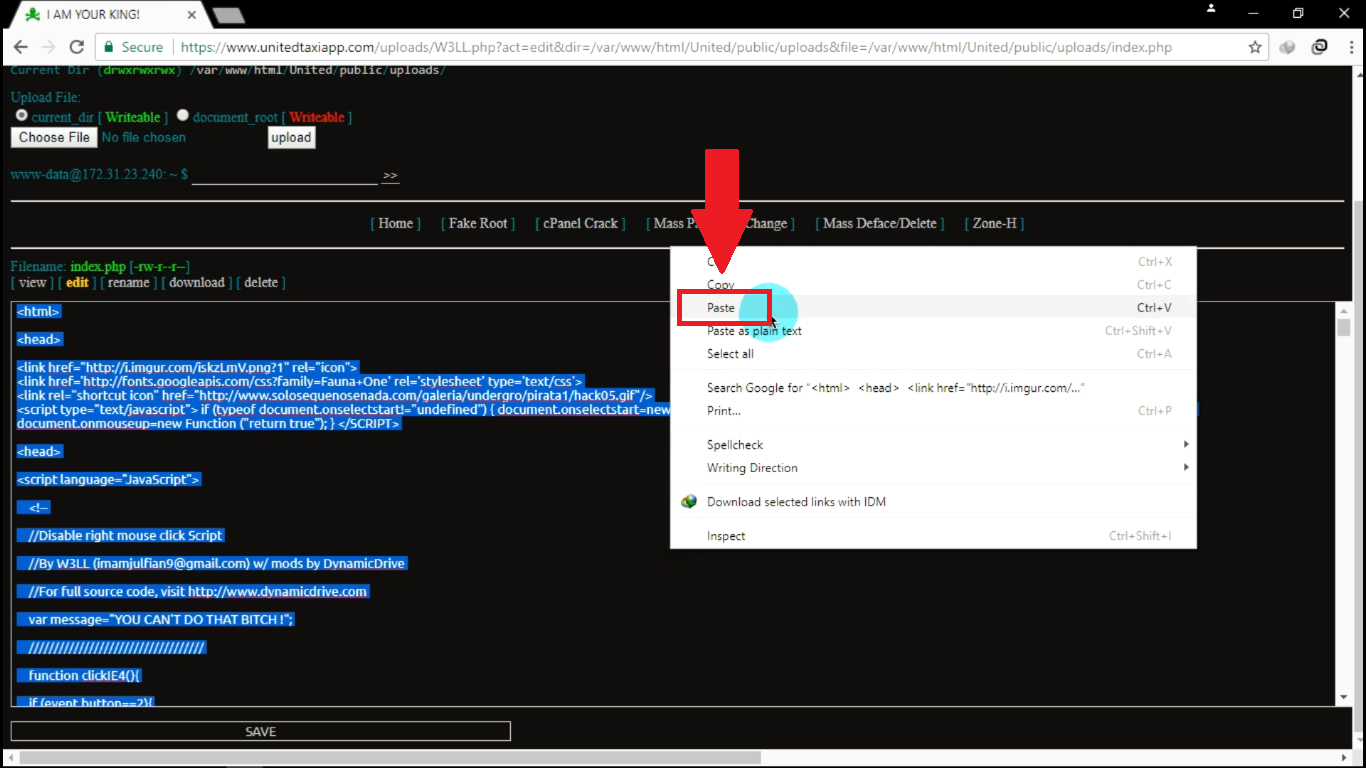Click the profile person icon in the title bar
Image resolution: width=1366 pixels, height=768 pixels.
1210,8
